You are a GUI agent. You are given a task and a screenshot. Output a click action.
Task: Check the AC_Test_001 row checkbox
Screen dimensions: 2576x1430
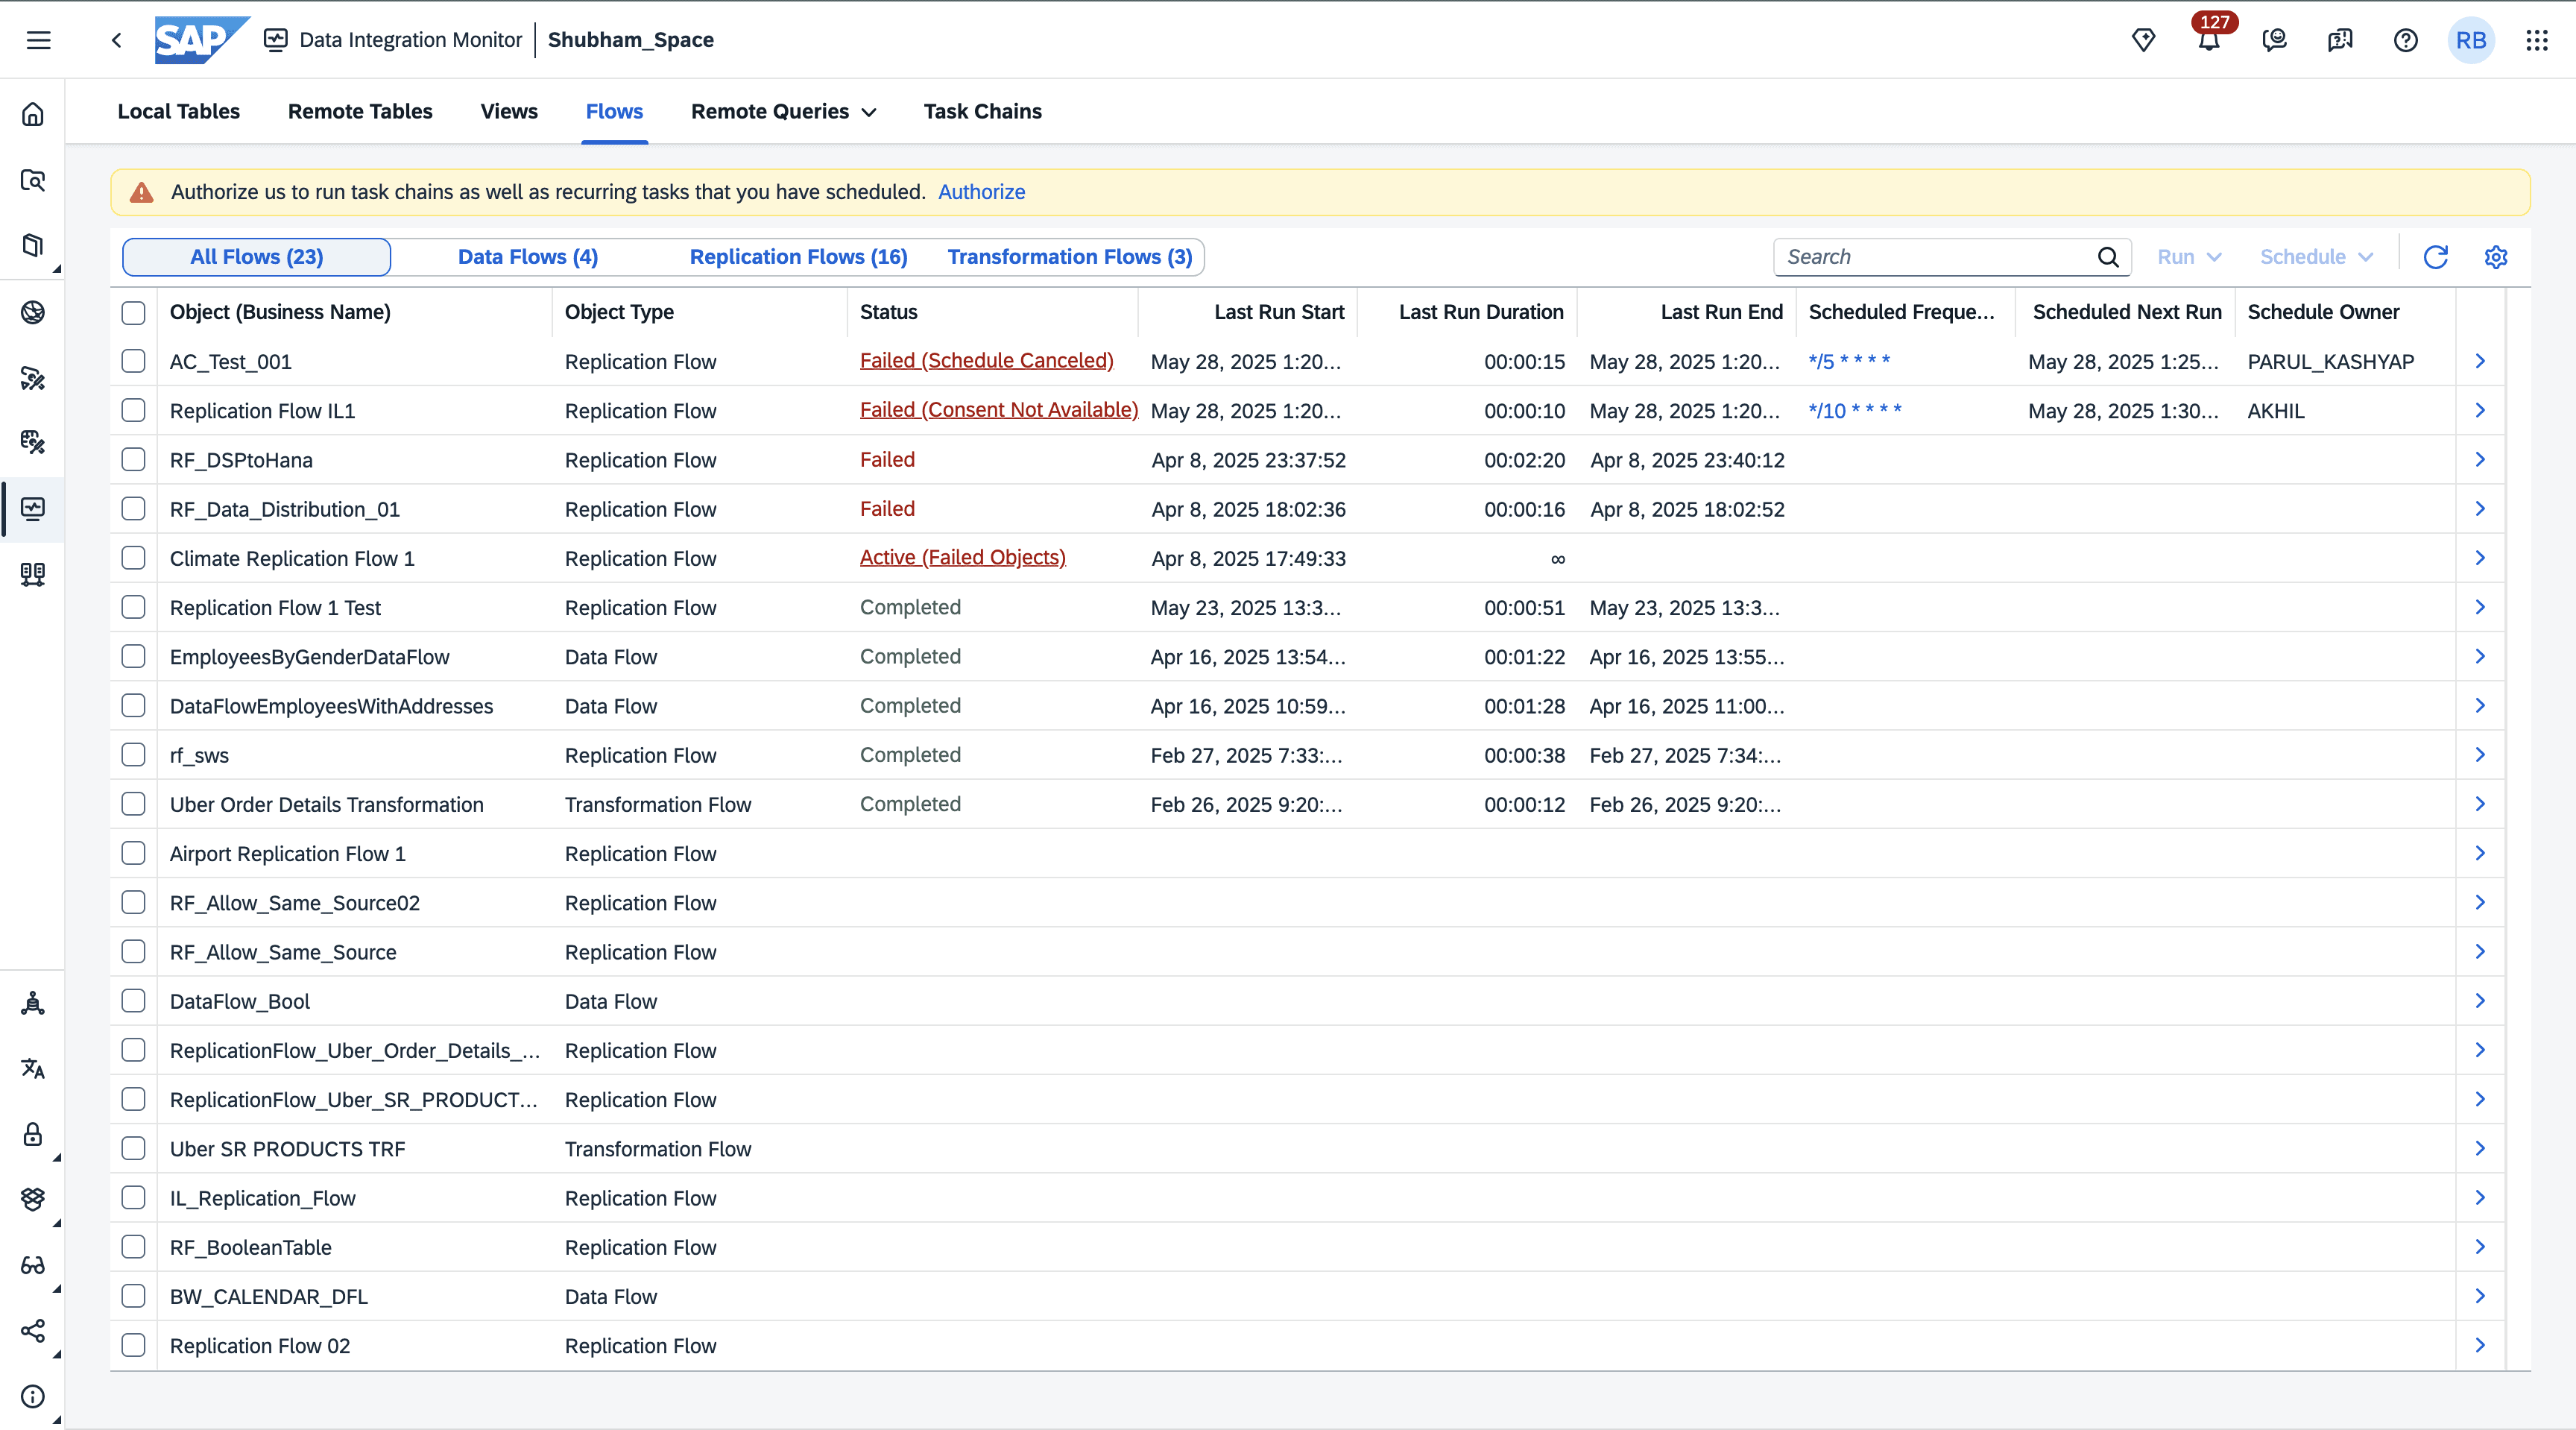133,361
